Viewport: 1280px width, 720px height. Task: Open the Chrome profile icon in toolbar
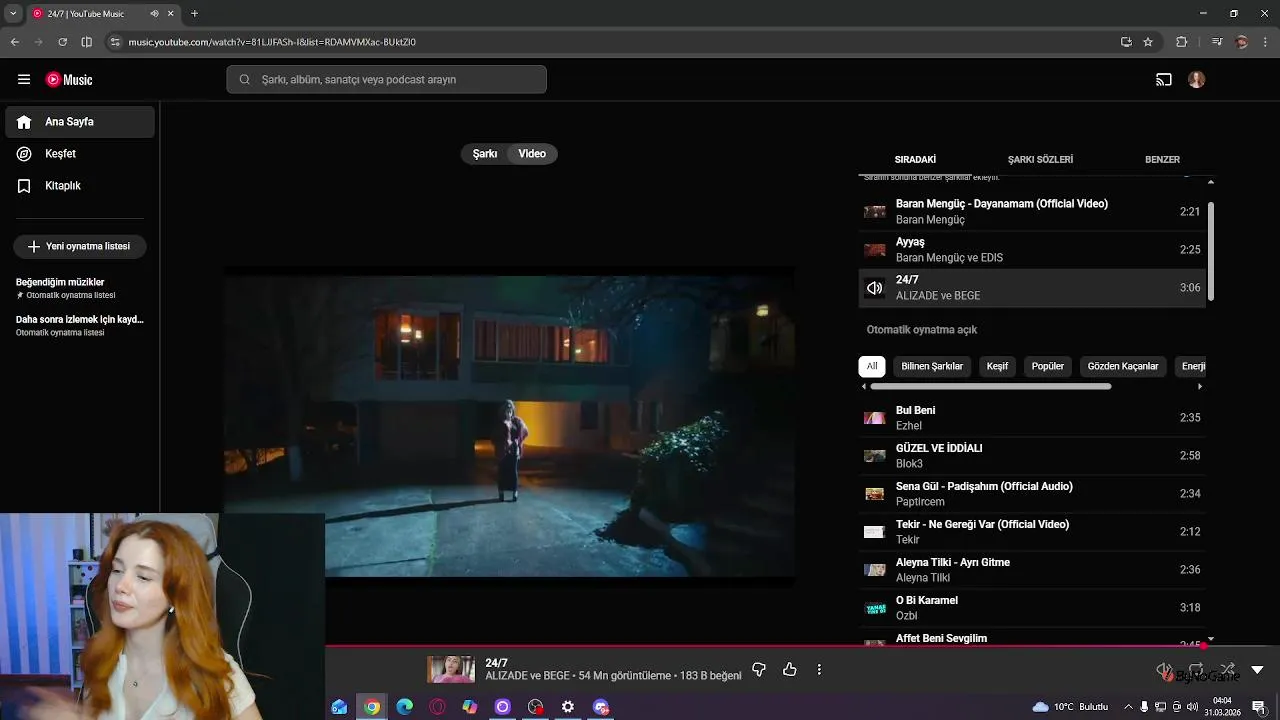tap(1242, 42)
